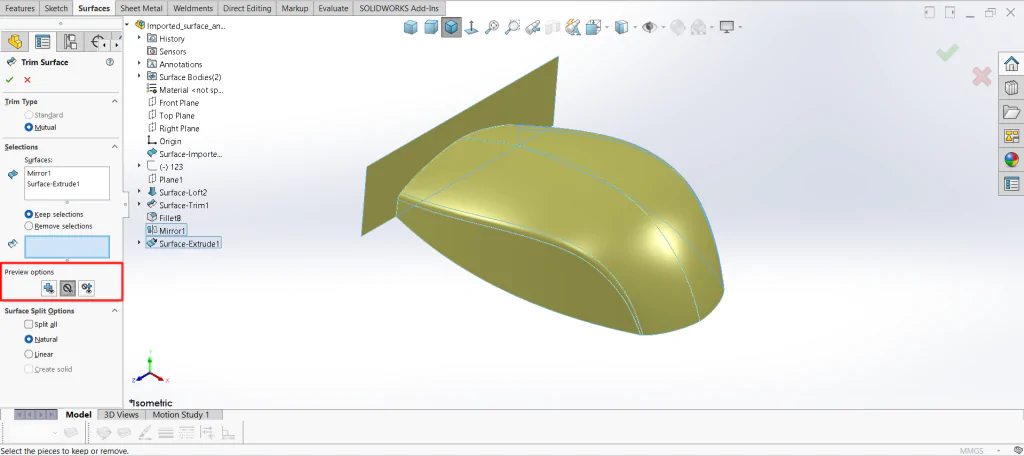The height and width of the screenshot is (456, 1024).
Task: Click the green checkmark to accept Trim Surface
Action: [x=9, y=80]
